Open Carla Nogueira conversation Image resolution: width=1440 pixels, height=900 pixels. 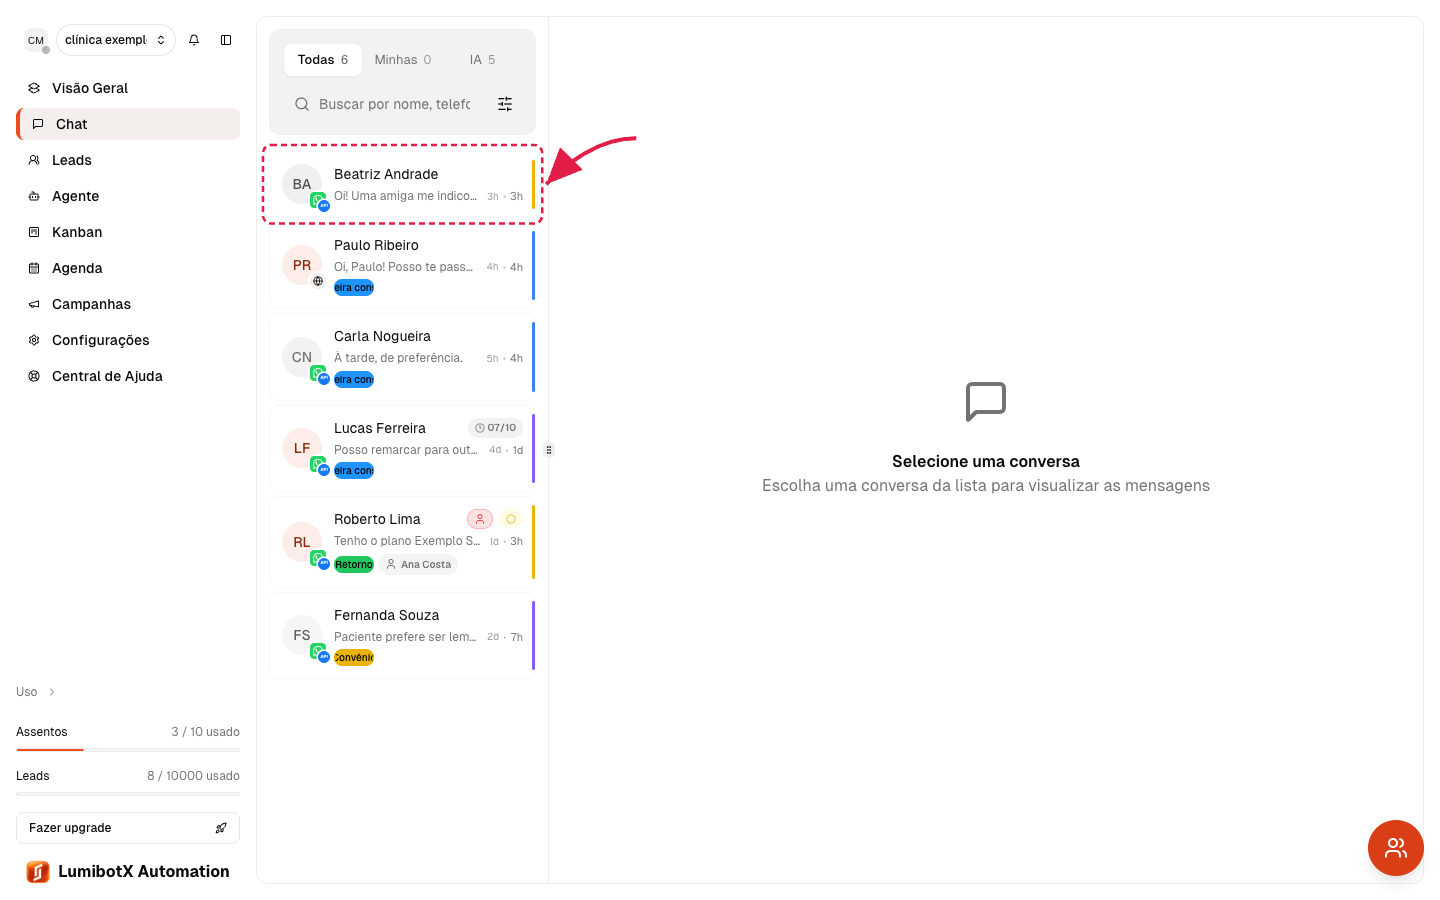[x=402, y=357]
